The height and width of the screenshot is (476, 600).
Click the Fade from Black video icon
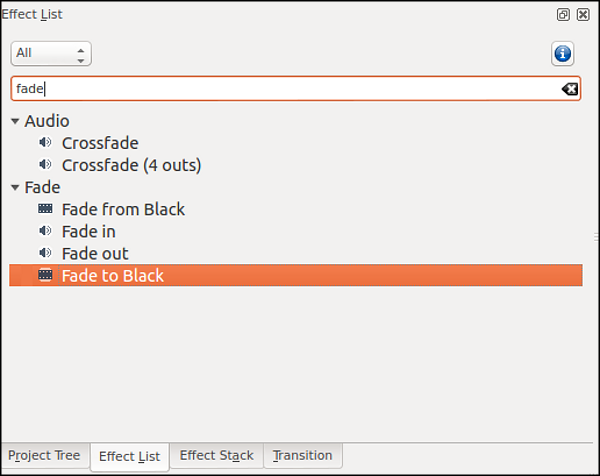click(45, 209)
